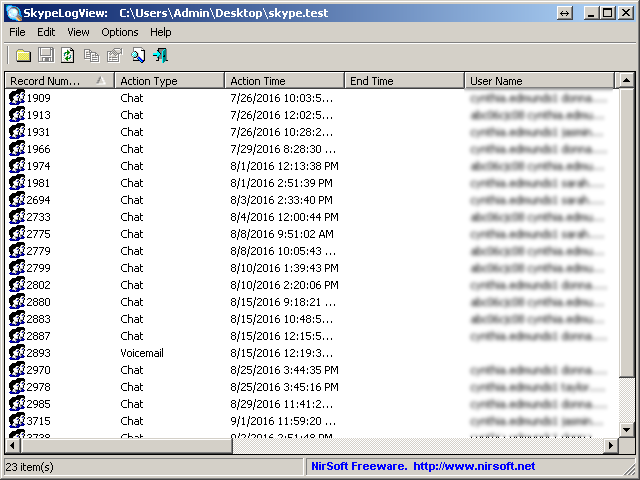This screenshot has height=480, width=640.
Task: Click the vertical scrollbar down arrow
Action: click(x=627, y=429)
